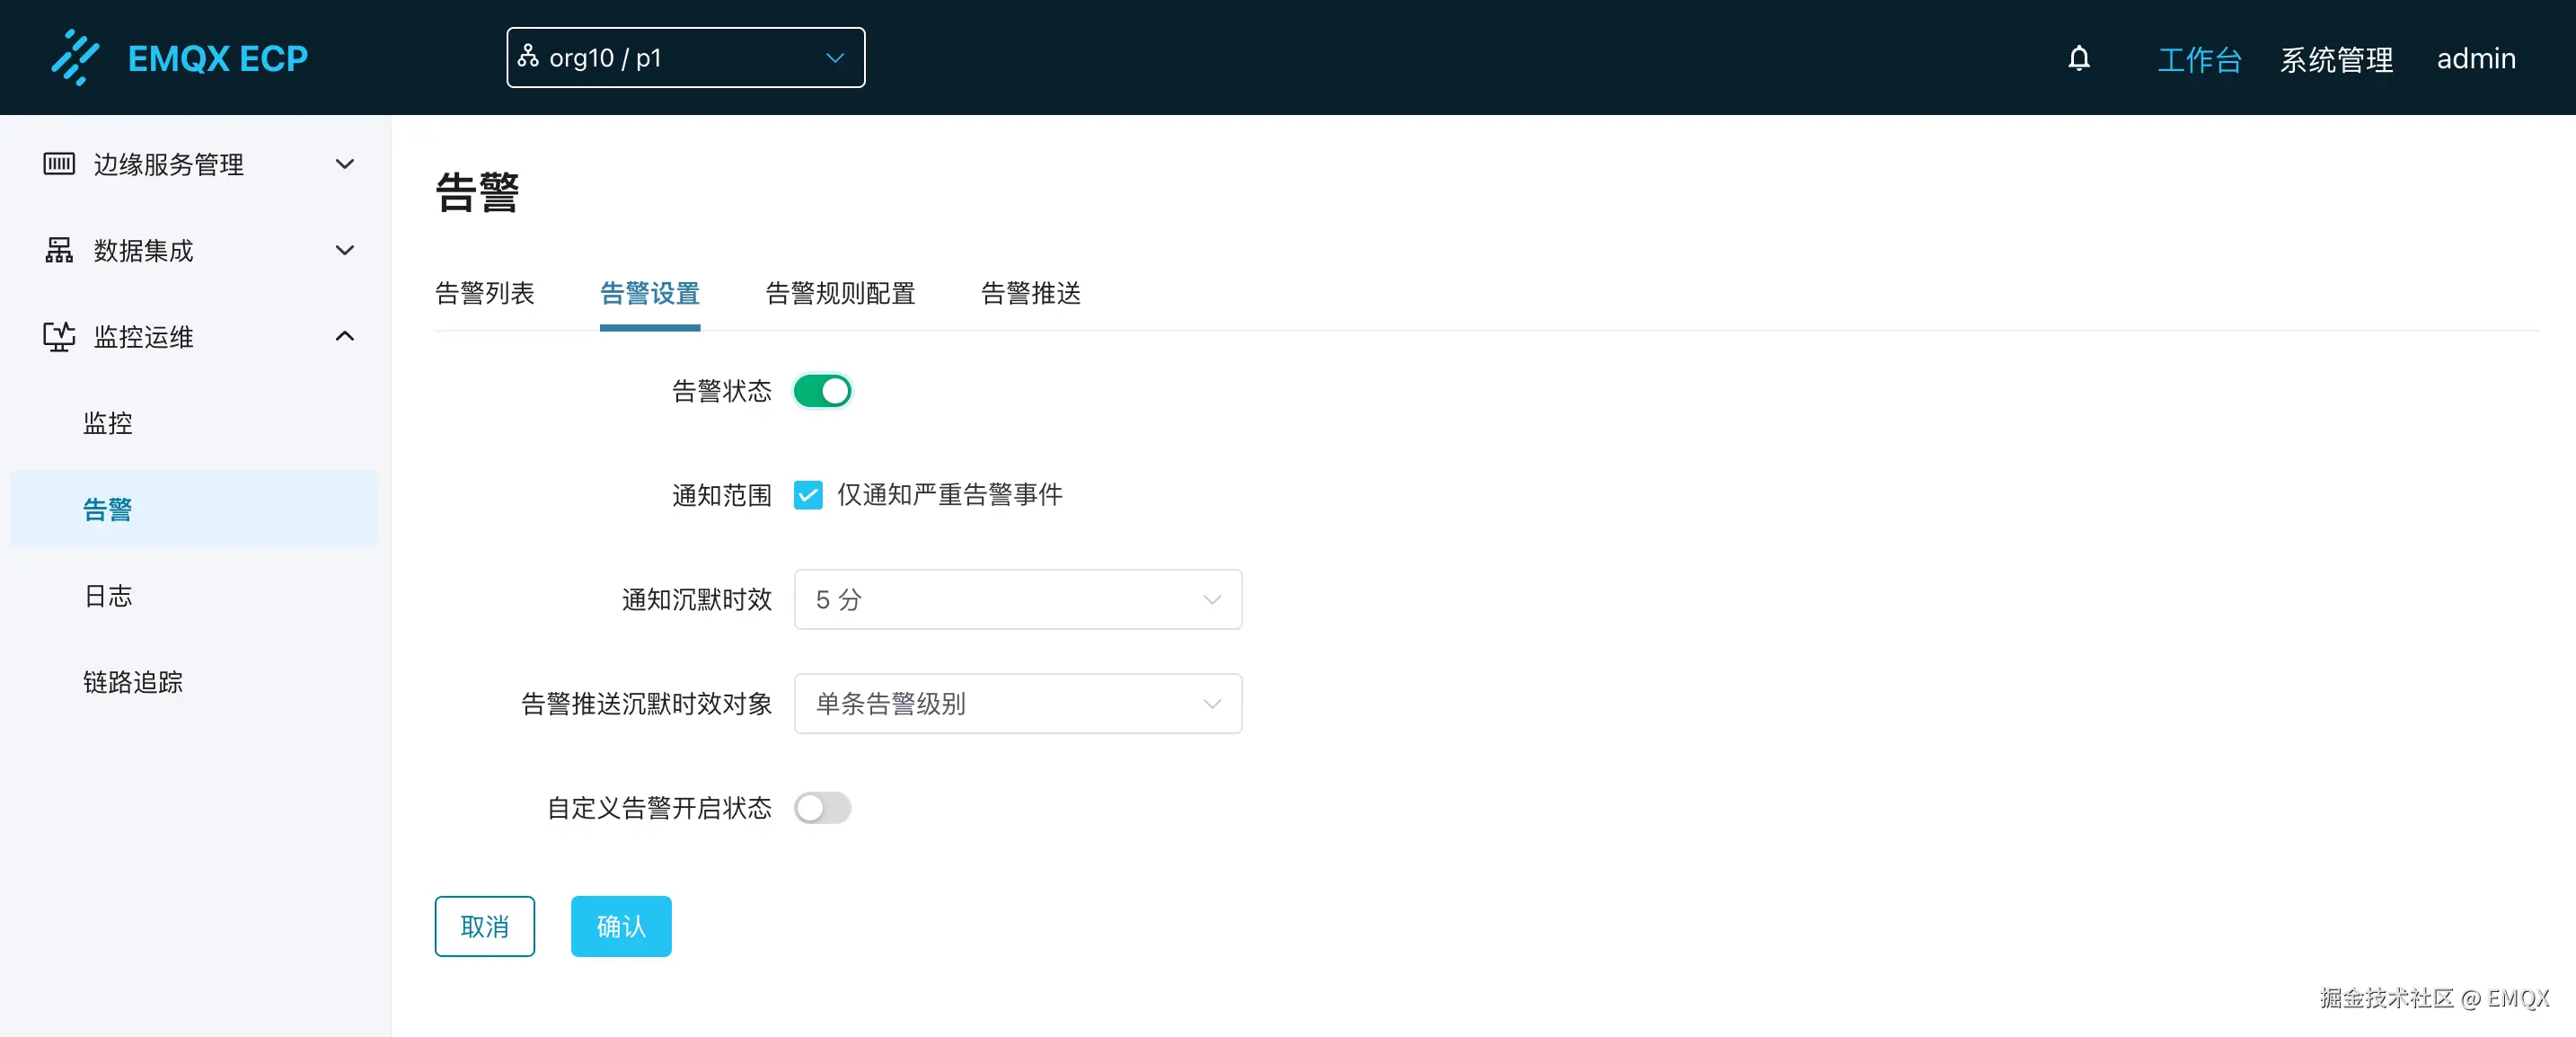Open the 告警推送沉默时效对象 dropdown
Viewport: 2576px width, 1037px height.
1016,703
